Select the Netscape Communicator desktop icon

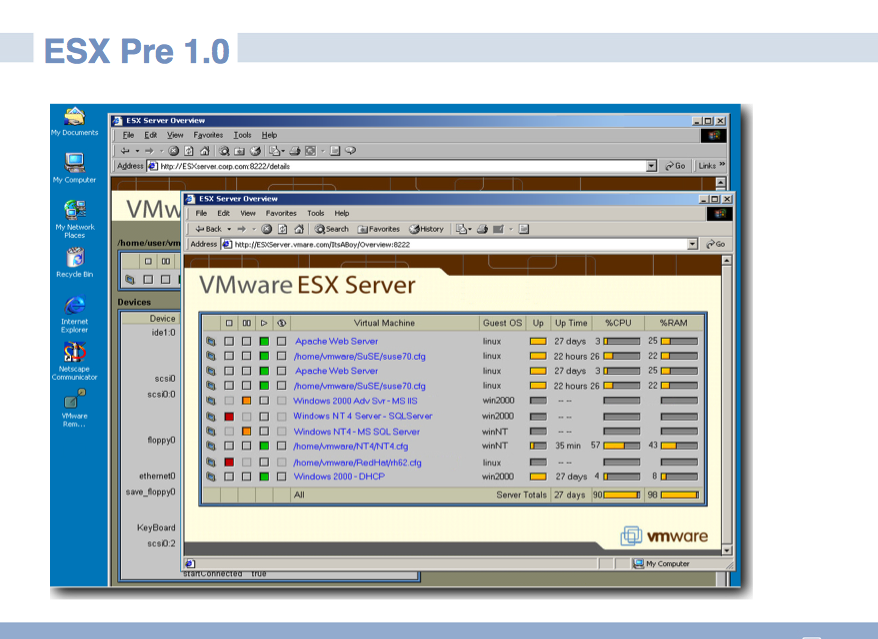[x=74, y=361]
